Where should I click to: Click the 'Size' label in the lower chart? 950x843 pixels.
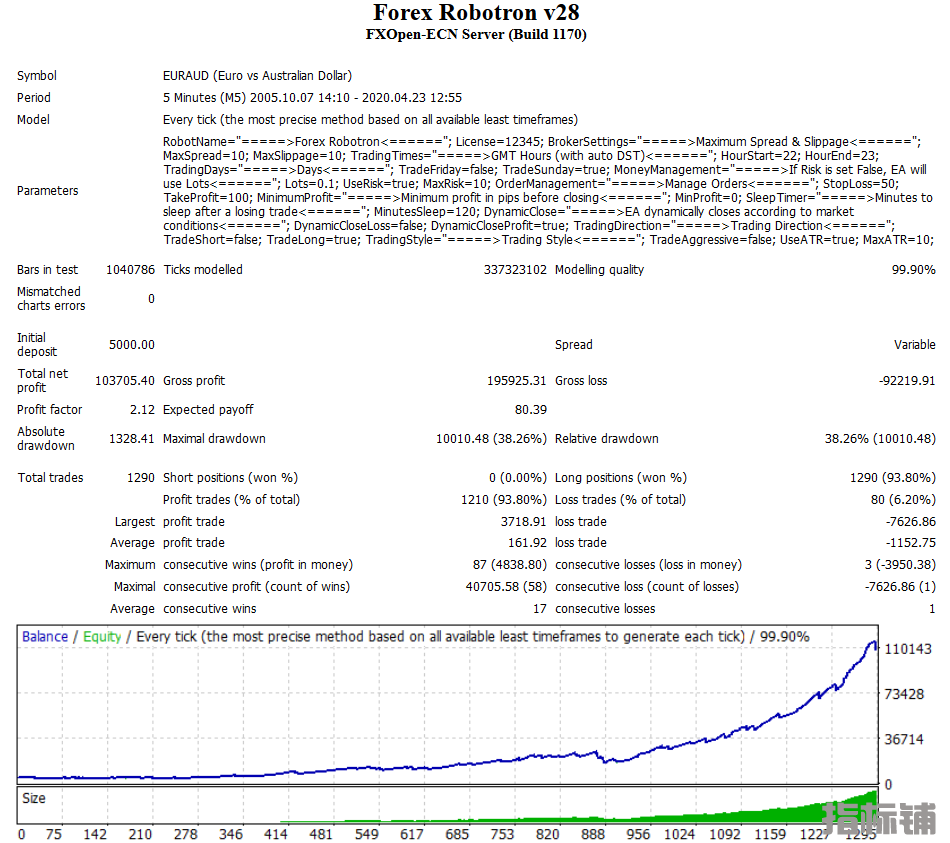pos(34,799)
